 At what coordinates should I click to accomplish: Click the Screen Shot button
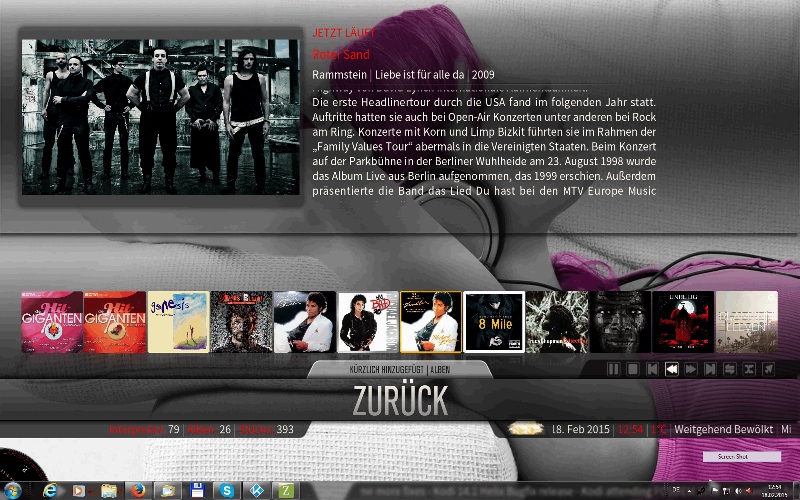(742, 457)
